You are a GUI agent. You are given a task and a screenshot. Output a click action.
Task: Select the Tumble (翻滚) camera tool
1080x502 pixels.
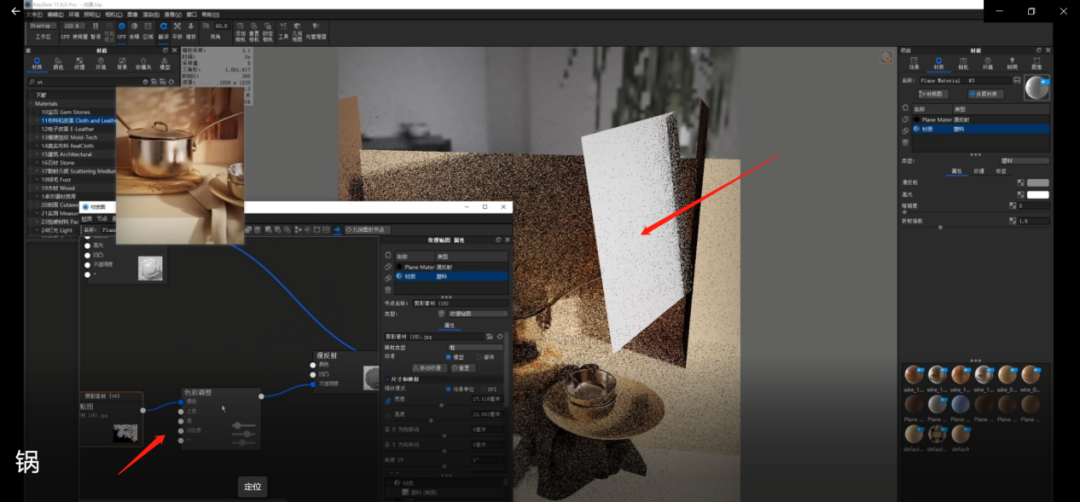pyautogui.click(x=163, y=27)
